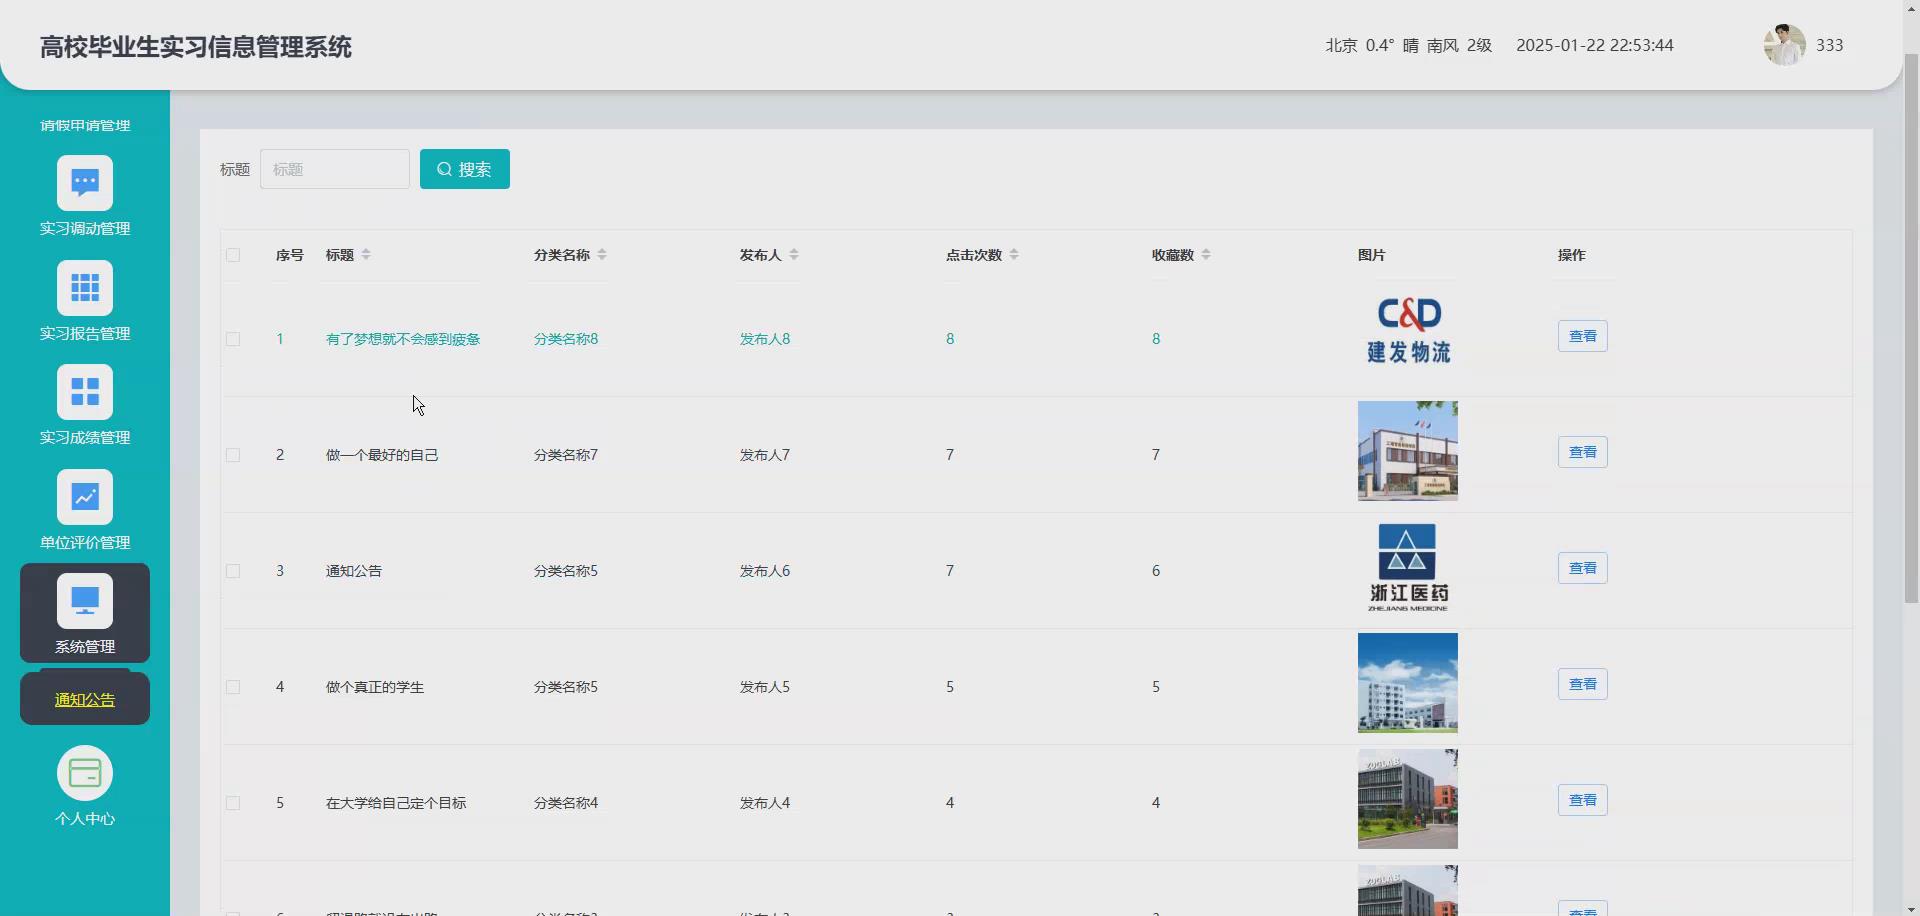The height and width of the screenshot is (916, 1920).
Task: Click 请假申请管理 sidebar menu label
Action: (85, 125)
